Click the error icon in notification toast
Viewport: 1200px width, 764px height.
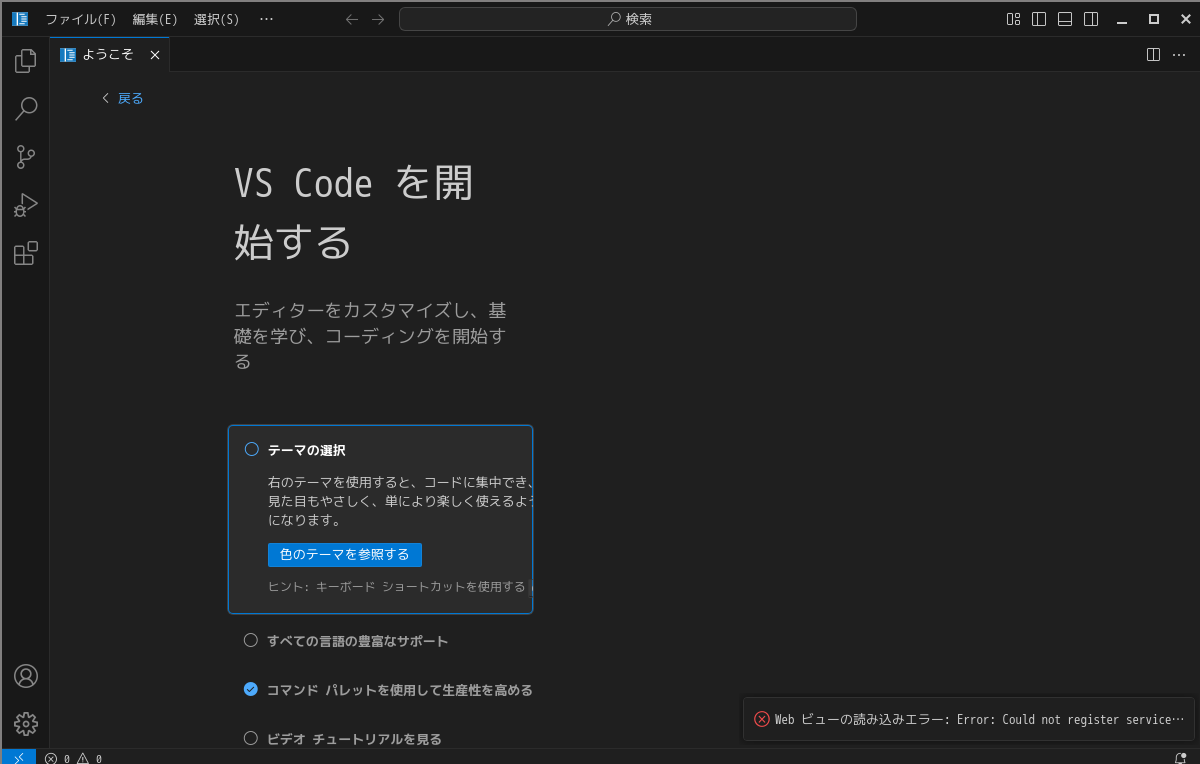point(762,719)
